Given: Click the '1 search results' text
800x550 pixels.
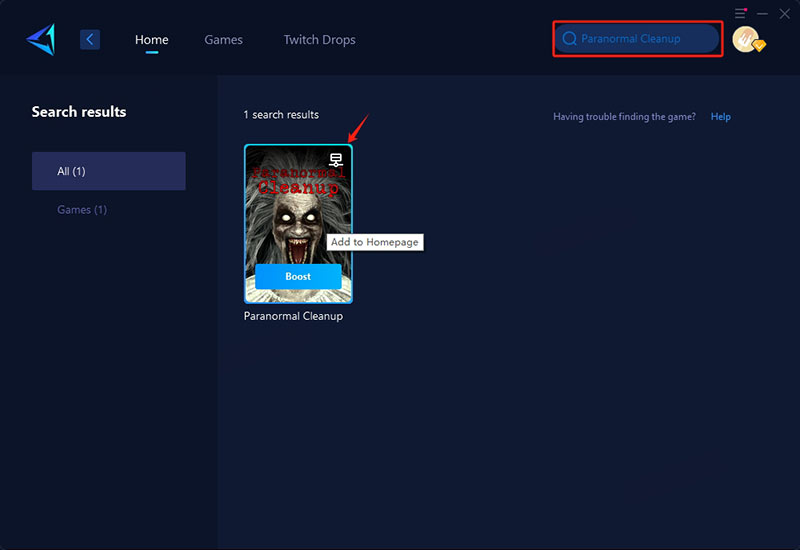Looking at the screenshot, I should [x=281, y=115].
